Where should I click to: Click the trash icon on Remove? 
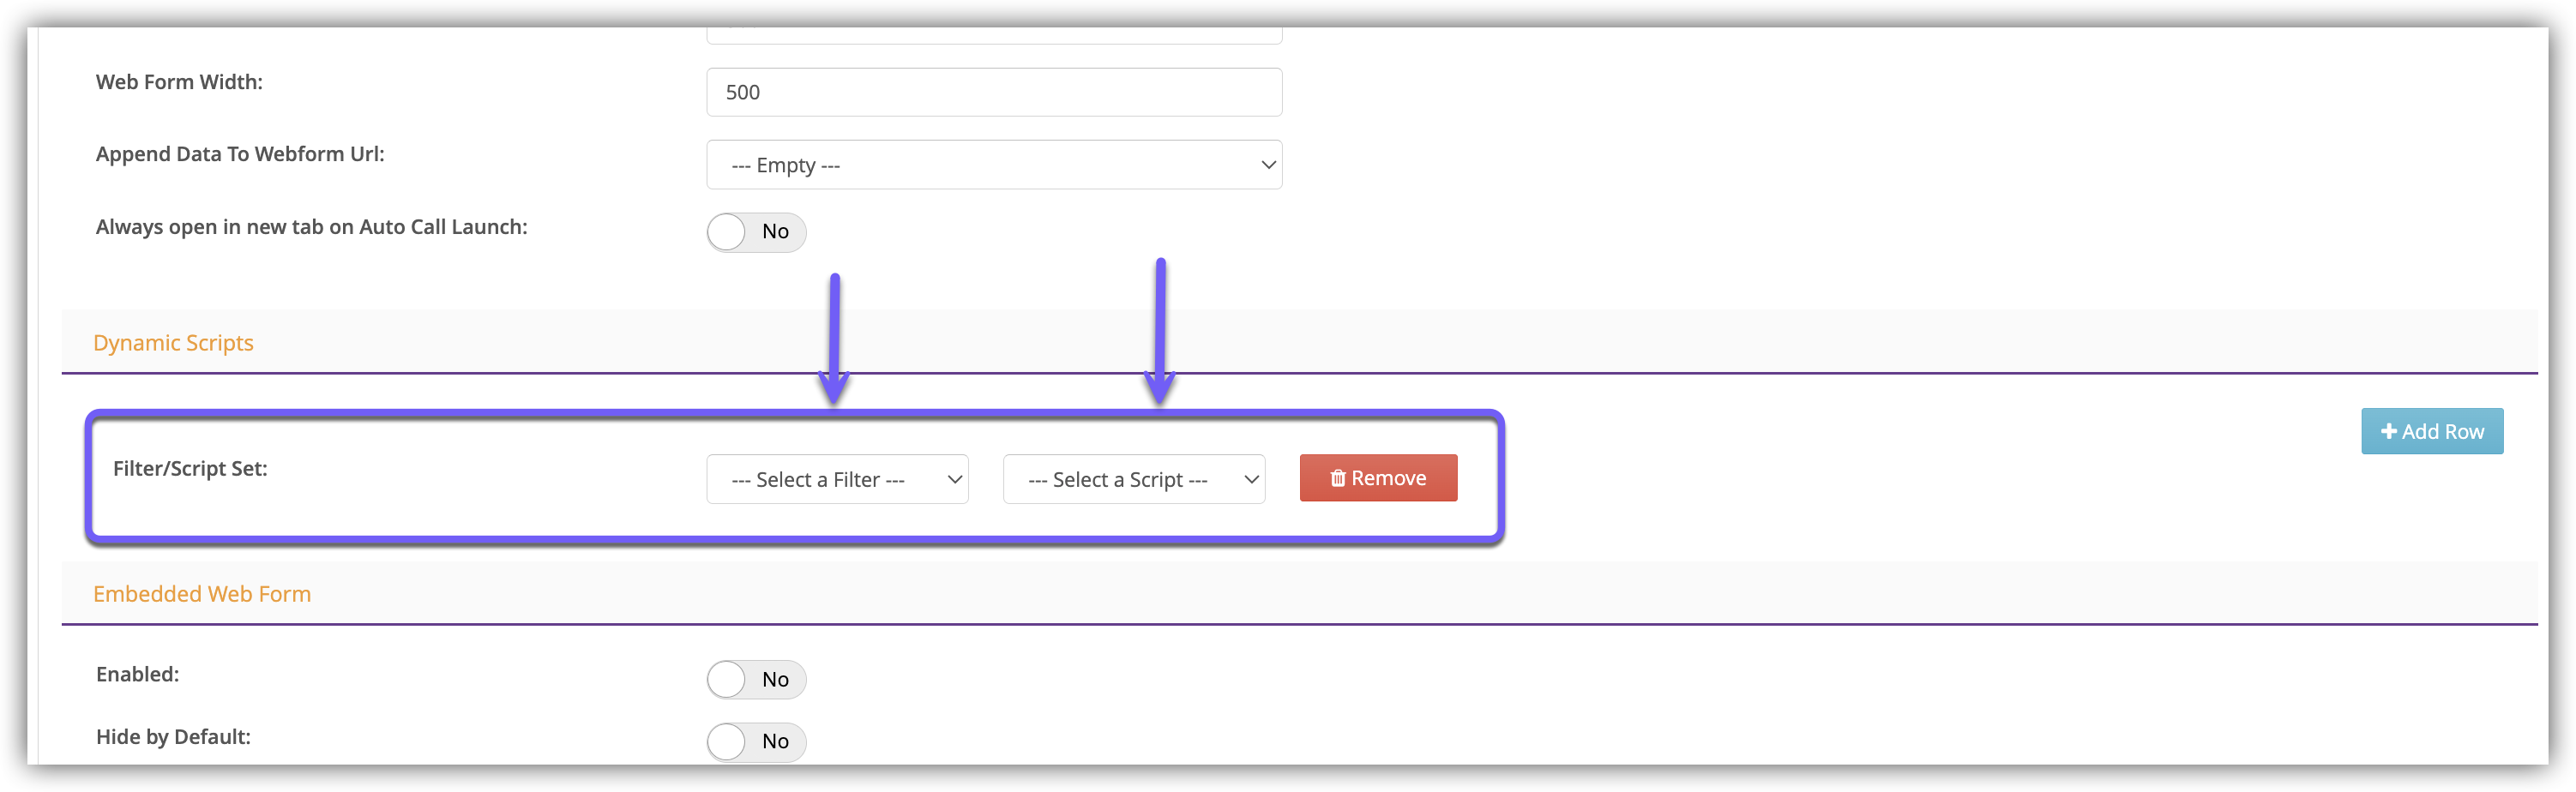1337,478
